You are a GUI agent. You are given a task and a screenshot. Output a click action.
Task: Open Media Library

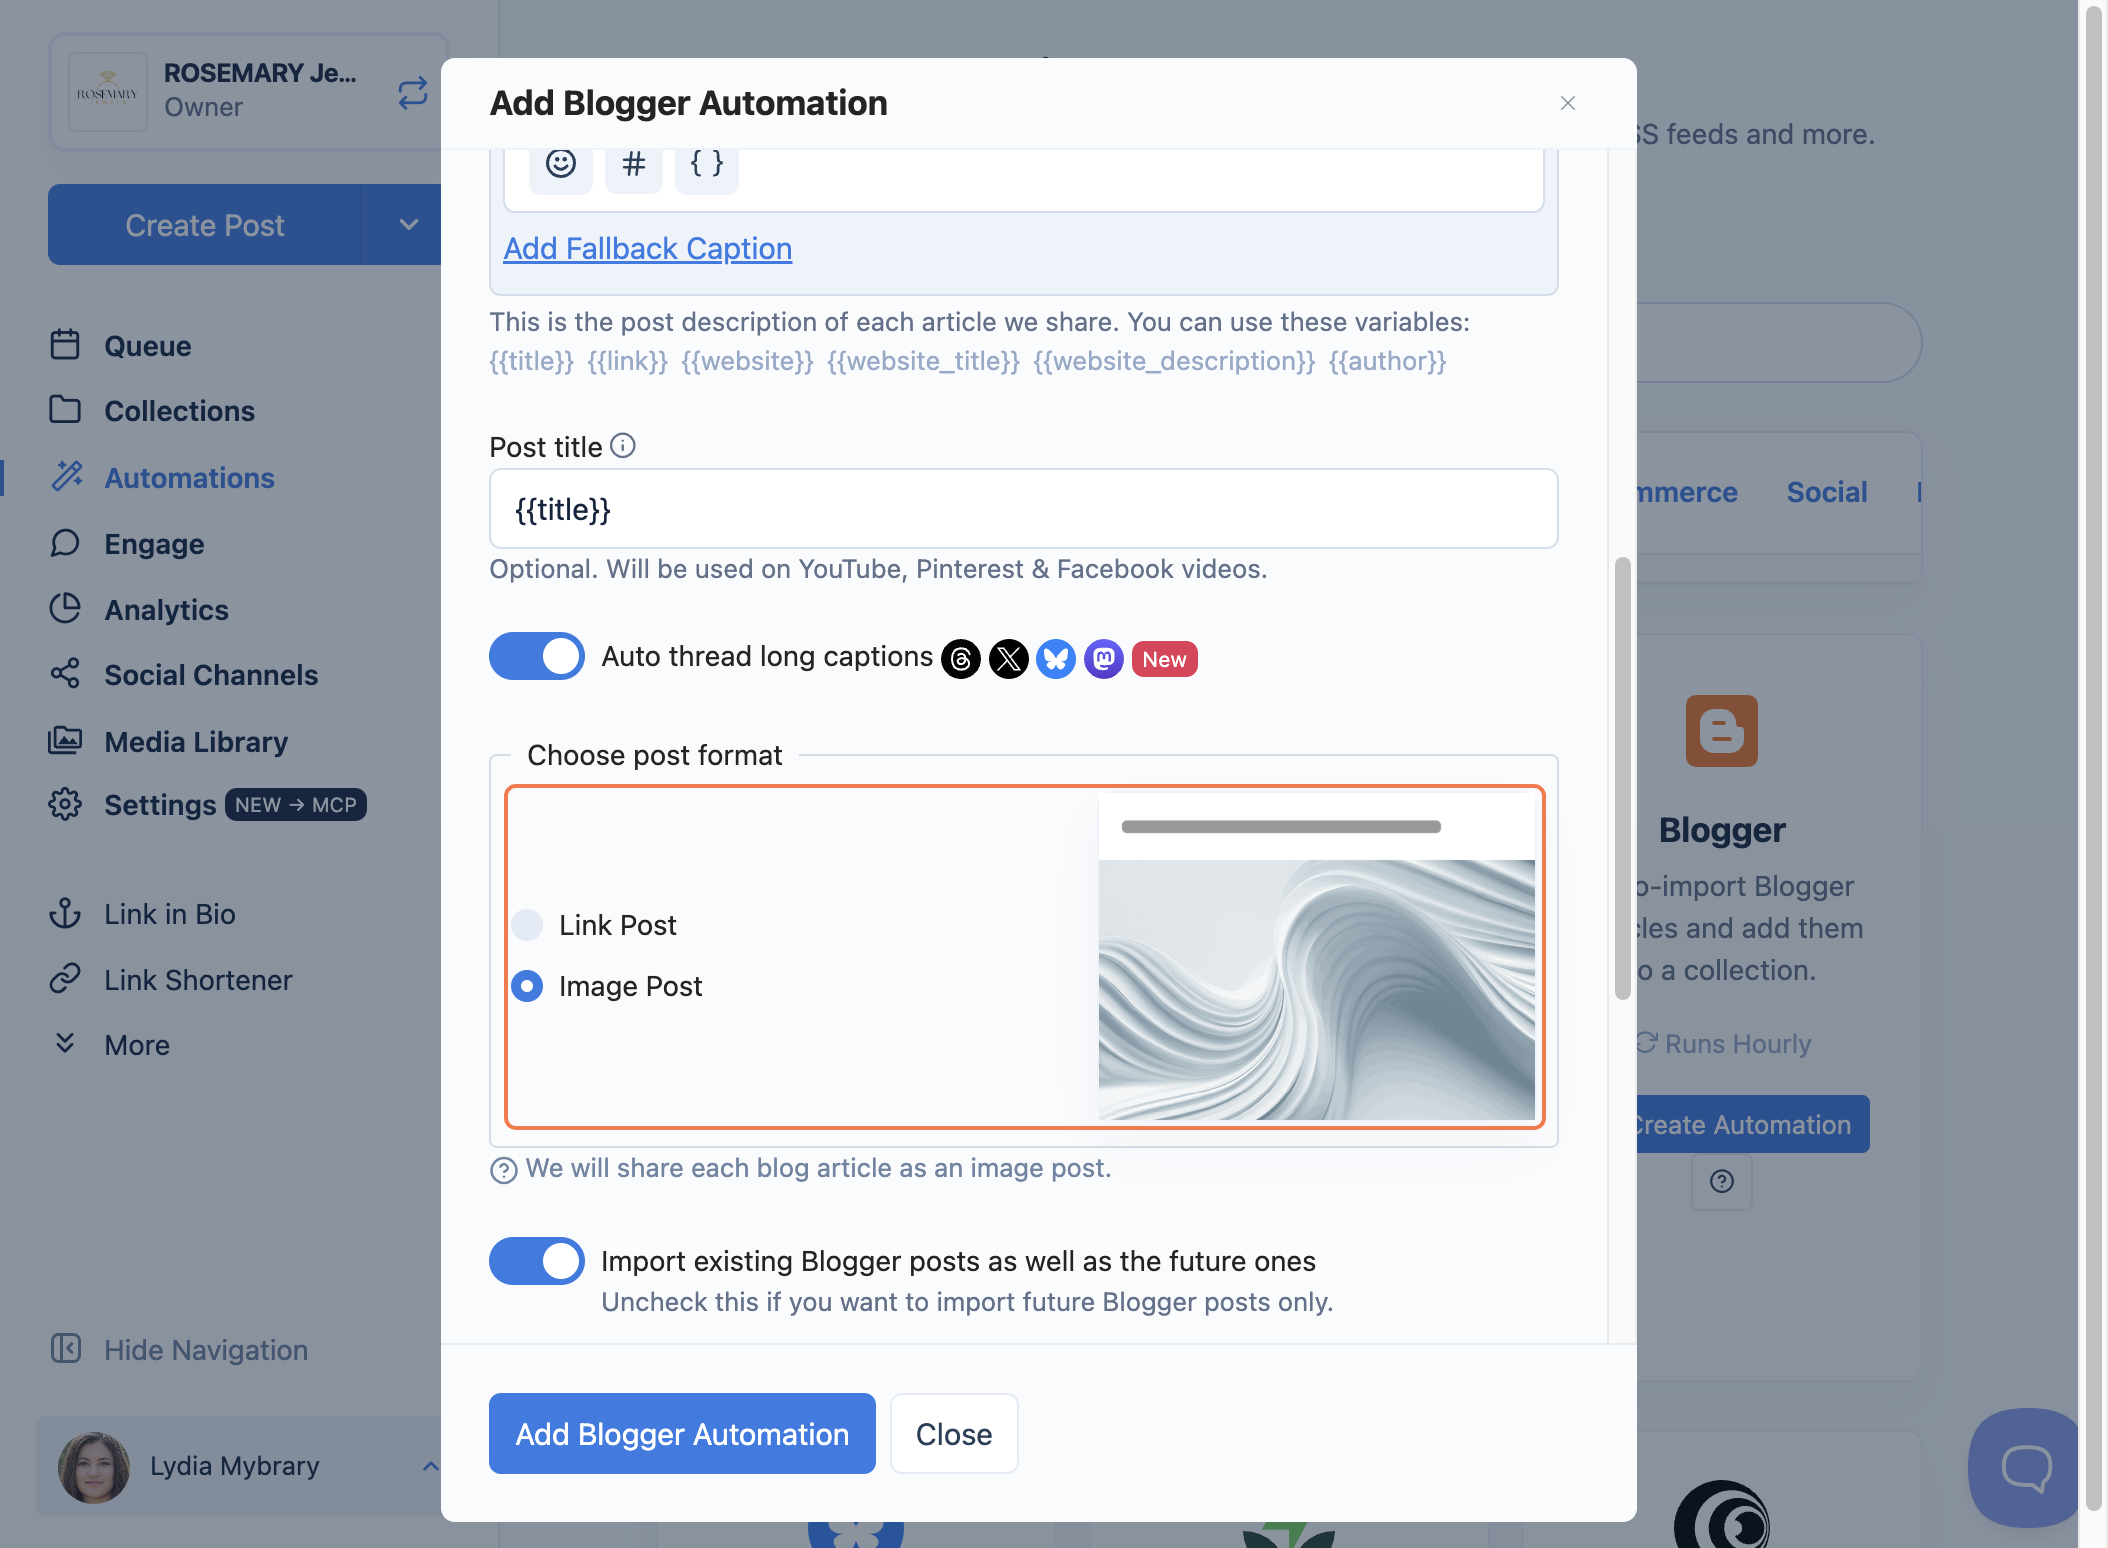196,742
